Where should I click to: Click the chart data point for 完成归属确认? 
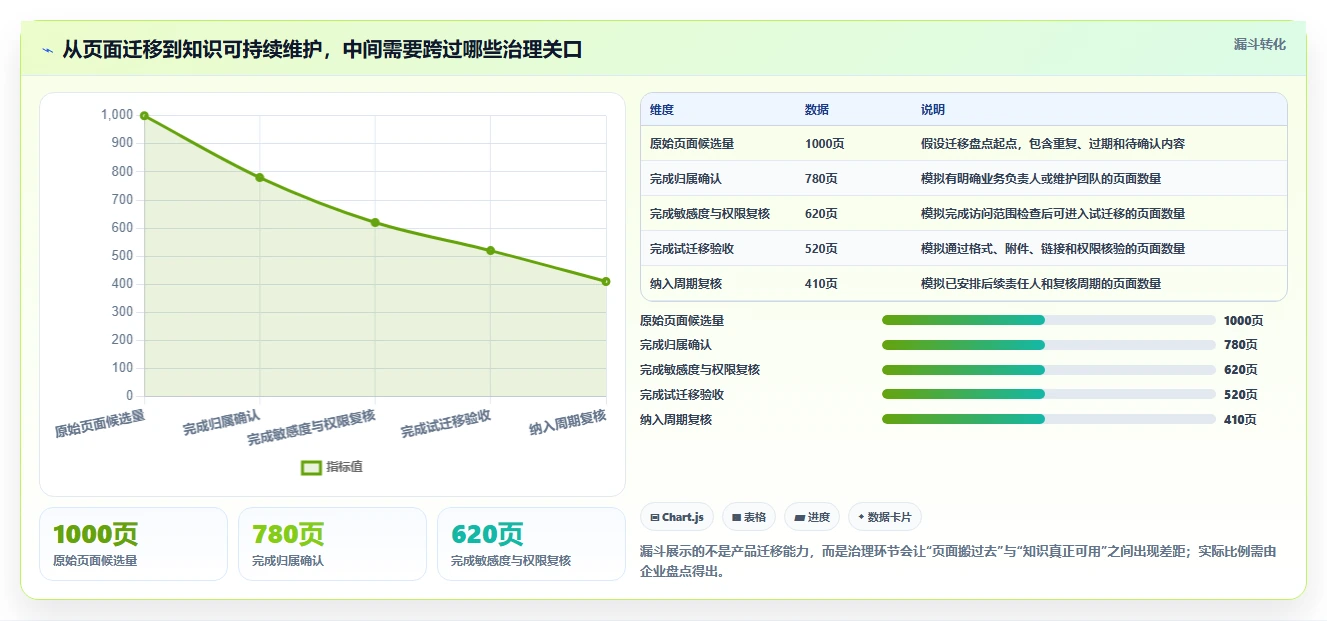[x=260, y=177]
